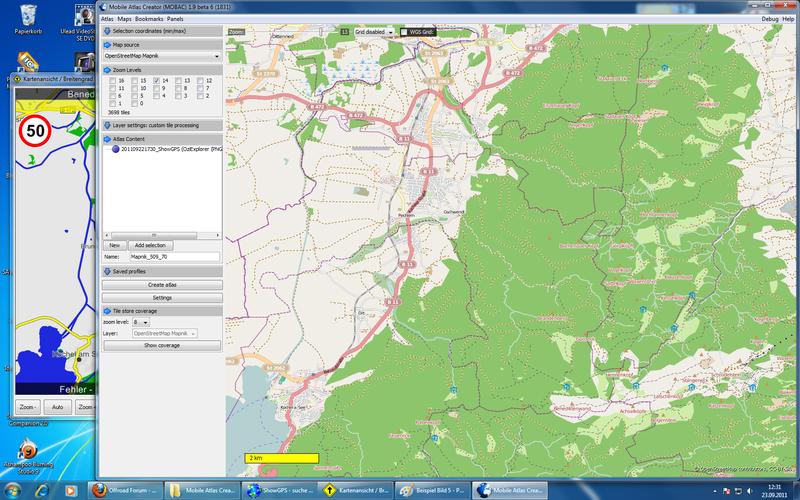Enable zoom level 13 checkbox
Viewport: 800px width, 500px height.
pyautogui.click(x=179, y=81)
